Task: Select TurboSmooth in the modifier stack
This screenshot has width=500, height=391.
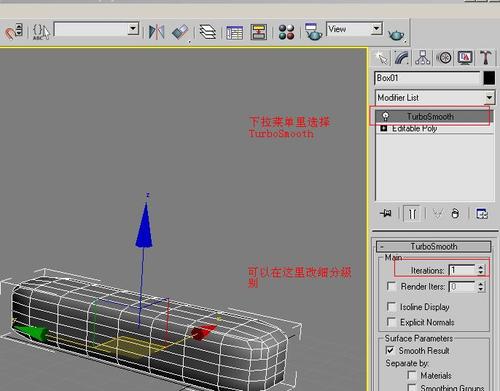Action: pyautogui.click(x=430, y=116)
